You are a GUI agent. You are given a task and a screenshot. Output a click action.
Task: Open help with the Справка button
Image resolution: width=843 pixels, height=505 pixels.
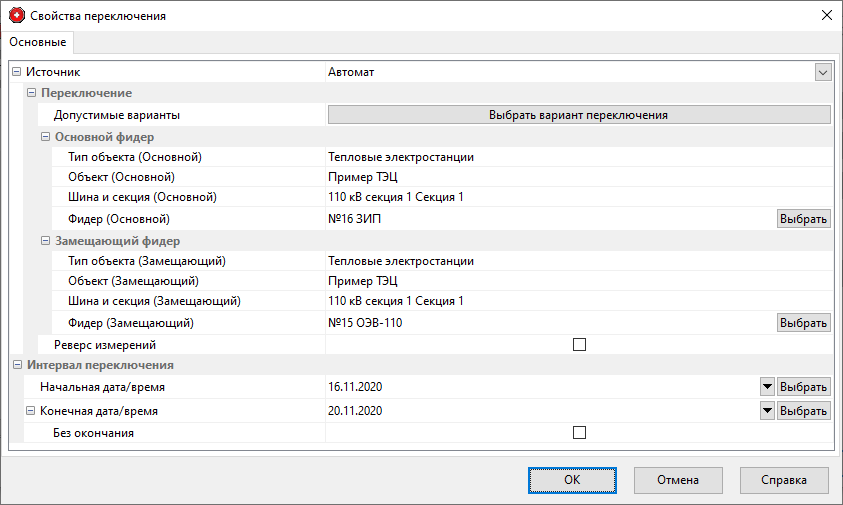point(783,480)
